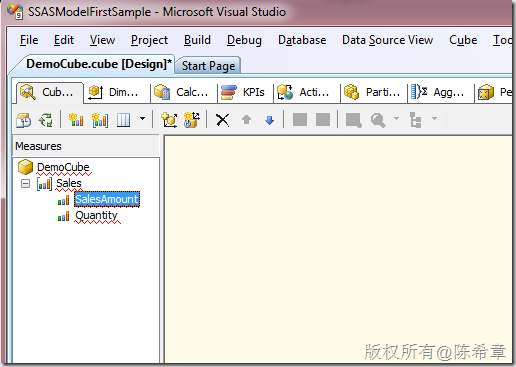Select Sales measure group
This screenshot has width=516, height=367.
pos(69,183)
